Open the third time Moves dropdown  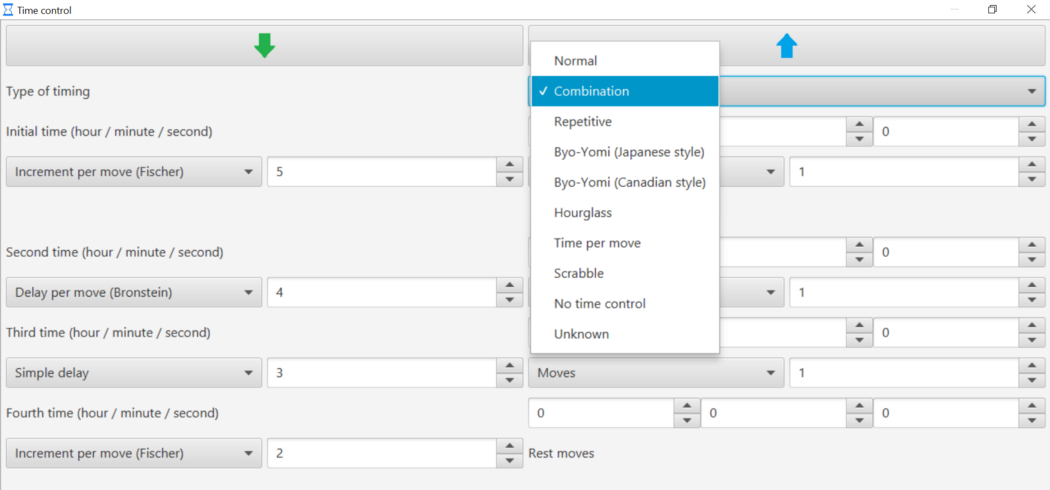point(654,373)
